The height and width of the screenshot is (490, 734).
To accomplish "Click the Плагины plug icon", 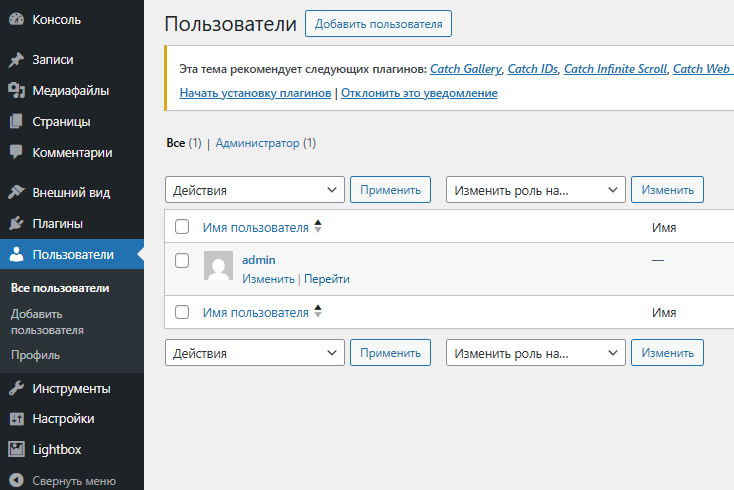I will coord(16,224).
